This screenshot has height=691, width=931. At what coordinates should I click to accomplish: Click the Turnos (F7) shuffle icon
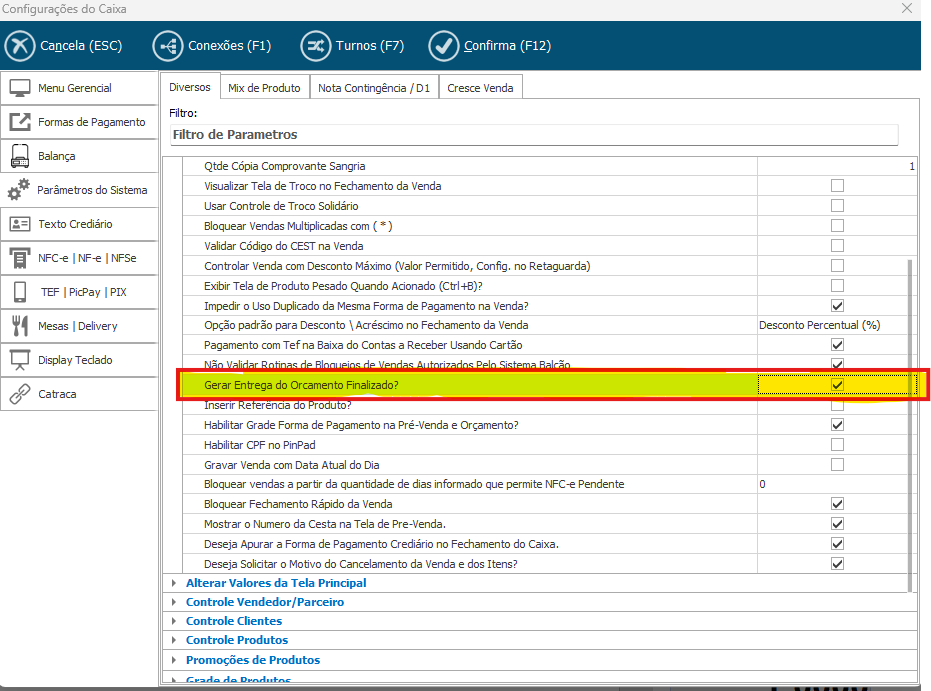tap(316, 46)
